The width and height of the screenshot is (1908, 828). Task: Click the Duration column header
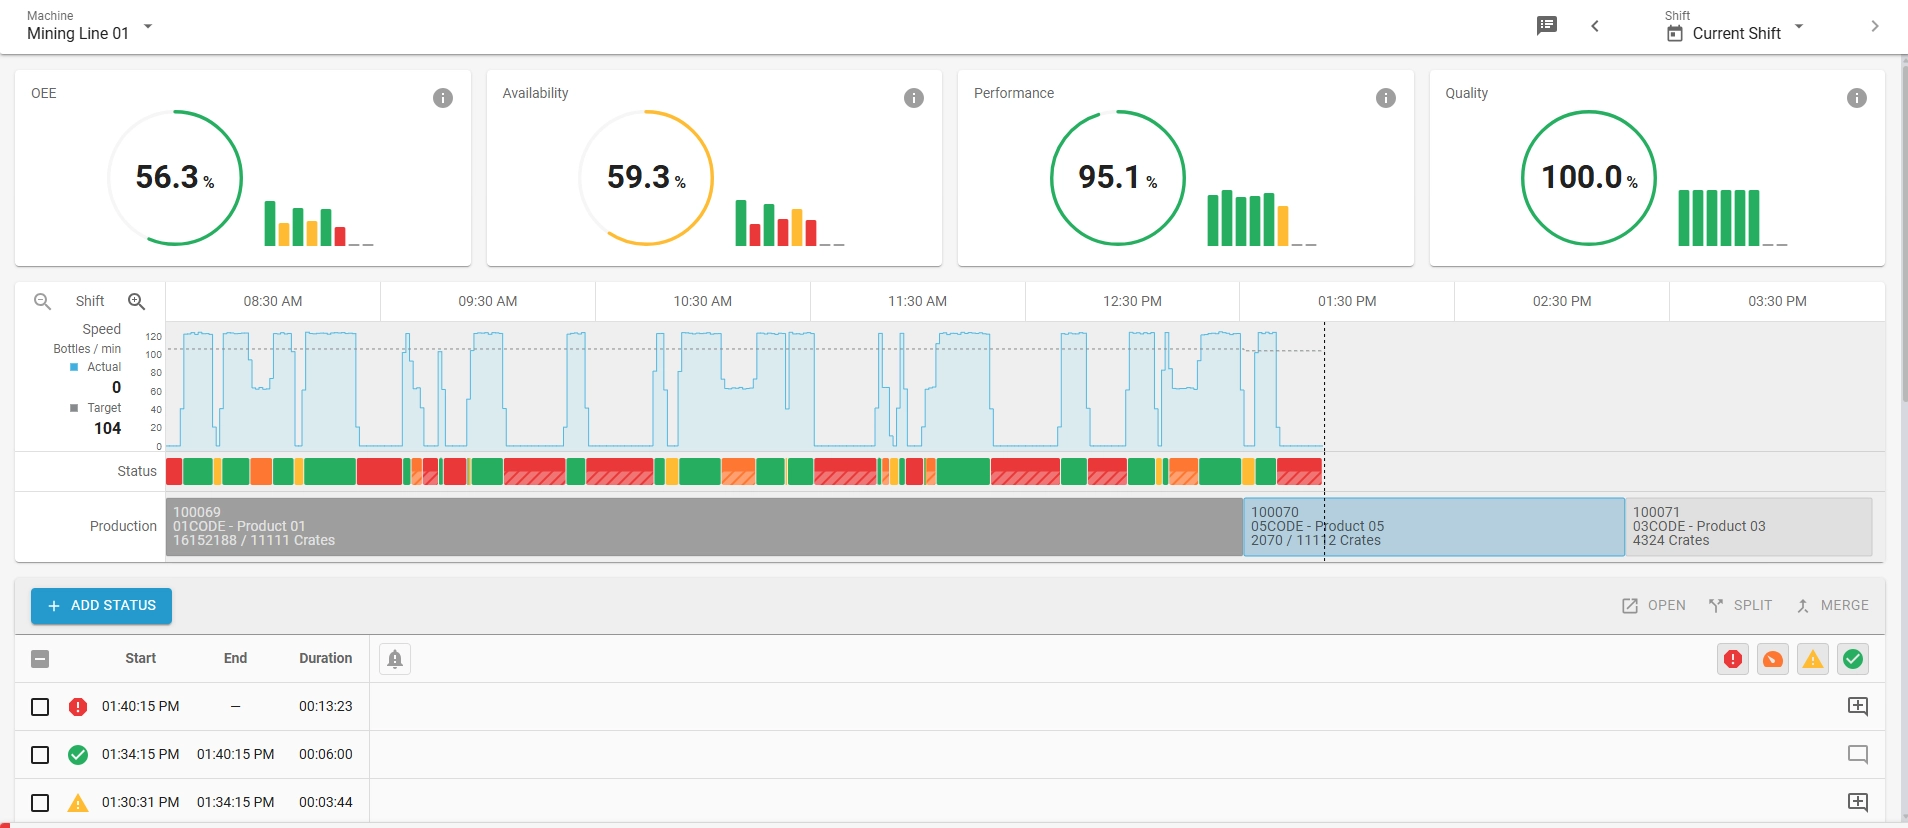325,658
